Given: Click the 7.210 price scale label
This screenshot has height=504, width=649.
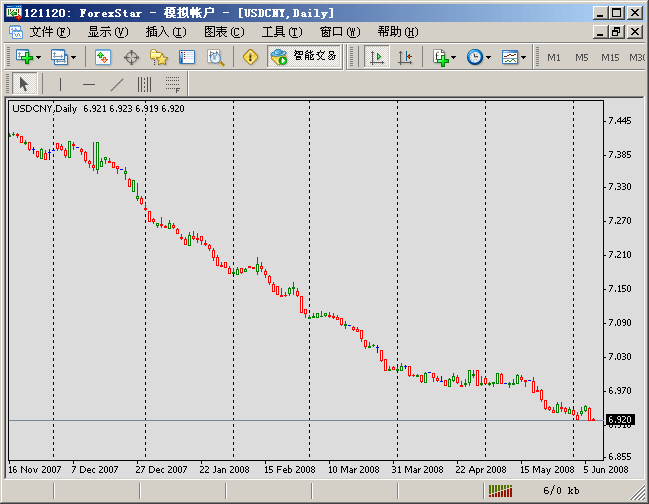Looking at the screenshot, I should pyautogui.click(x=620, y=255).
